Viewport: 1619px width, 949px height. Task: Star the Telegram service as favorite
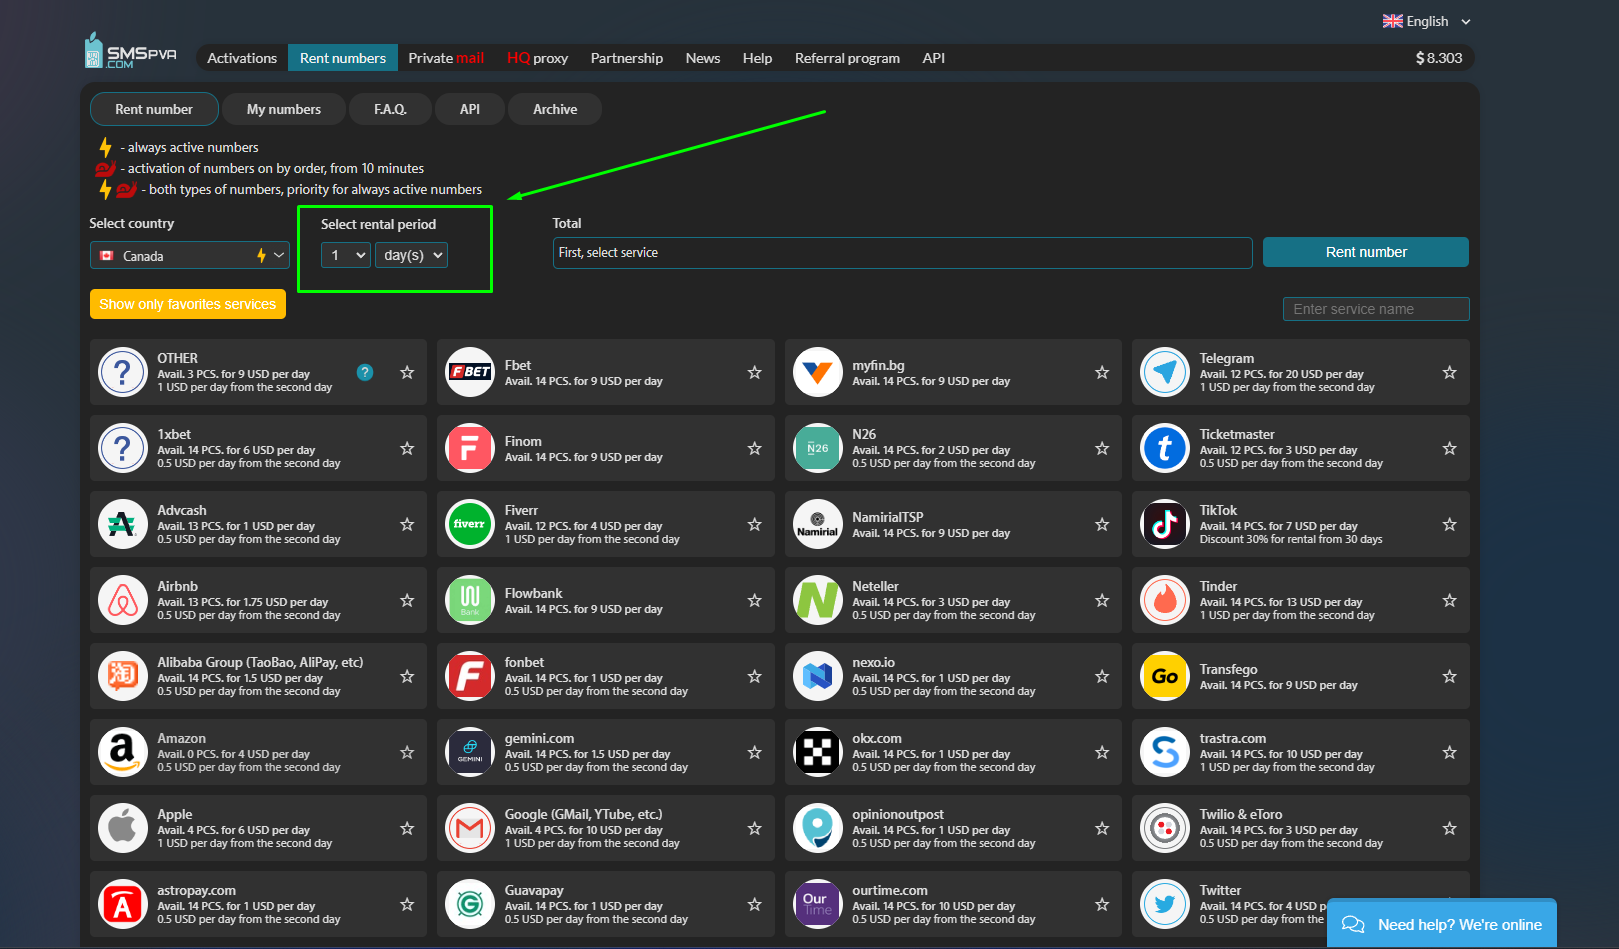(1449, 372)
